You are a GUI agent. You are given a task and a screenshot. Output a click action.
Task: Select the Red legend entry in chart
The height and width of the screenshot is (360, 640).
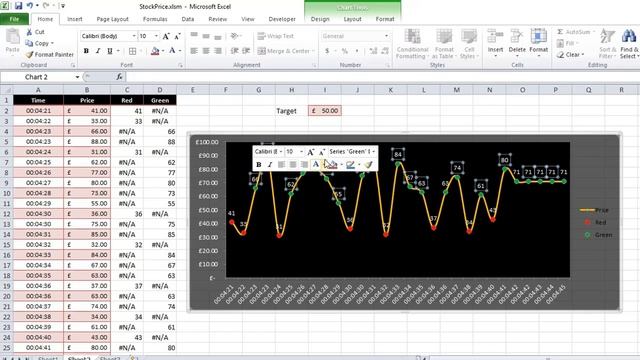coord(595,222)
